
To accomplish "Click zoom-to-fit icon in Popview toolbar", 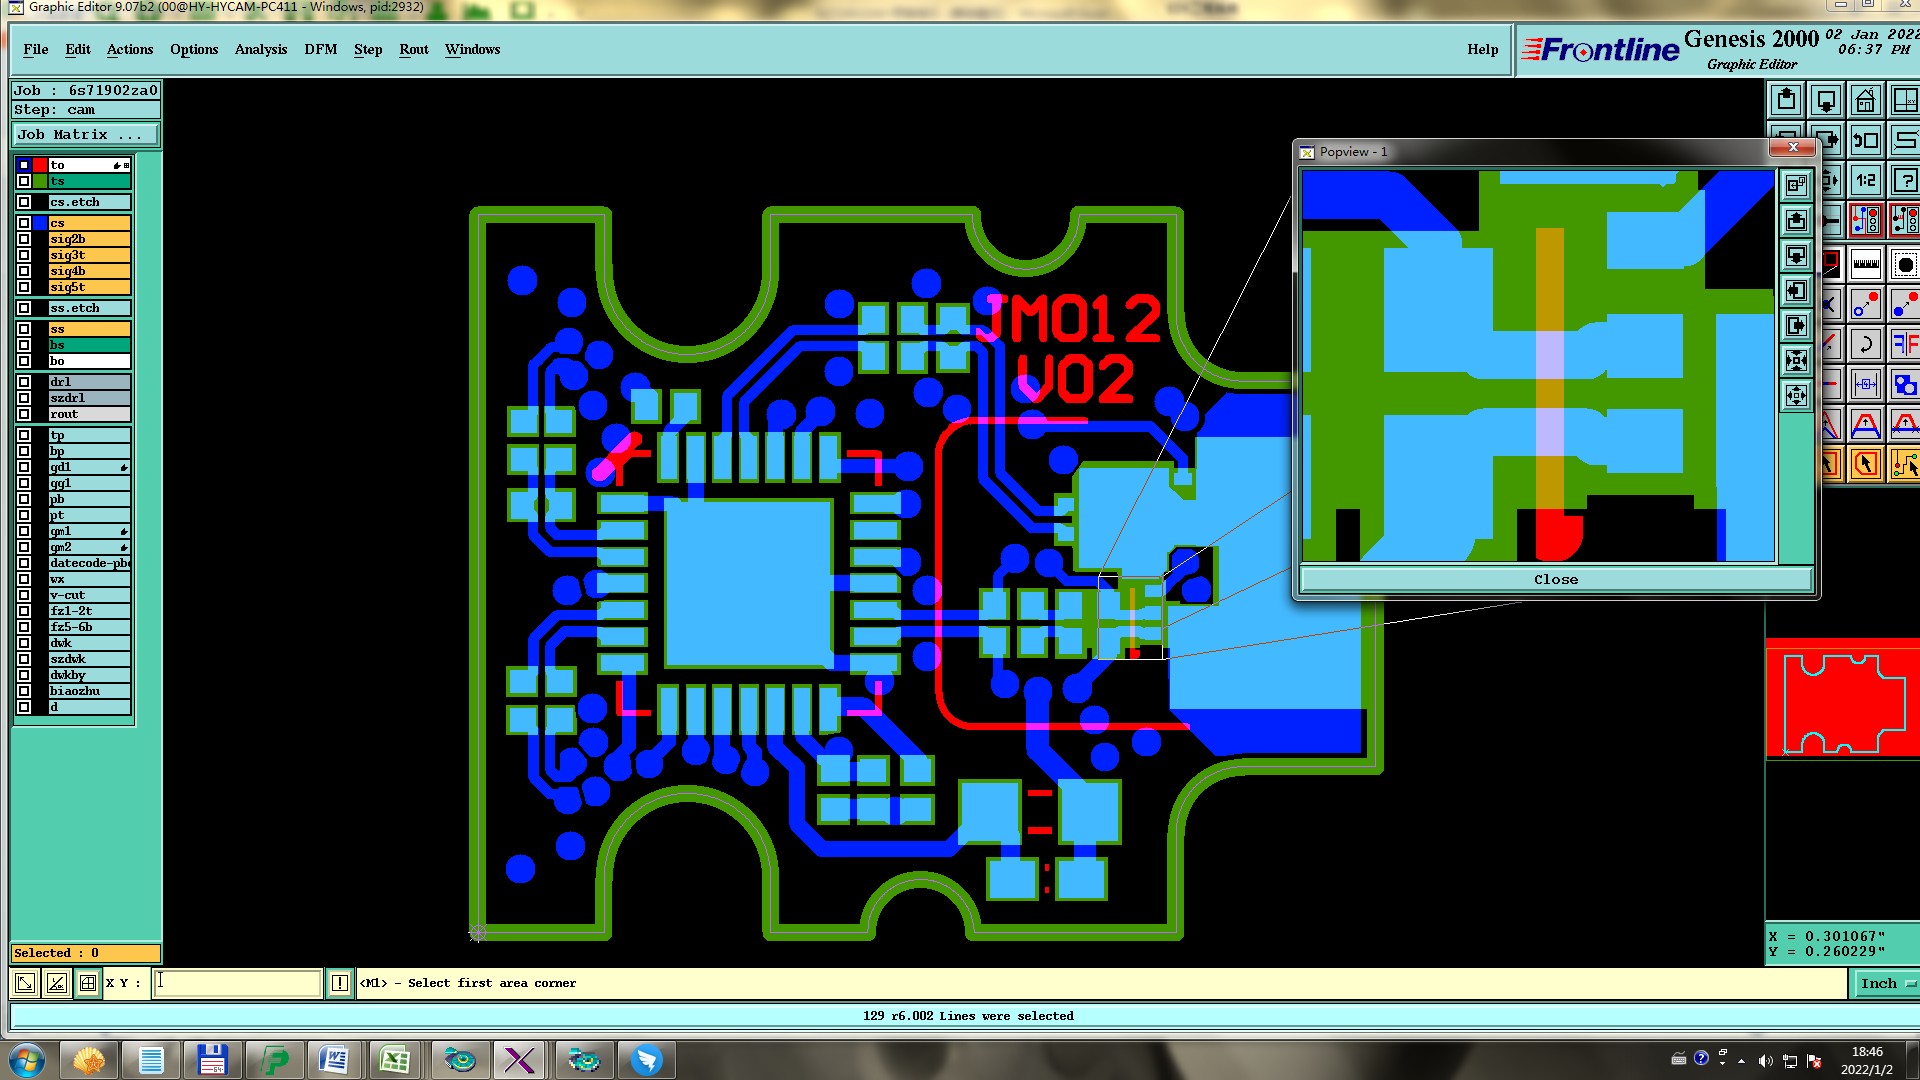I will [x=1796, y=360].
